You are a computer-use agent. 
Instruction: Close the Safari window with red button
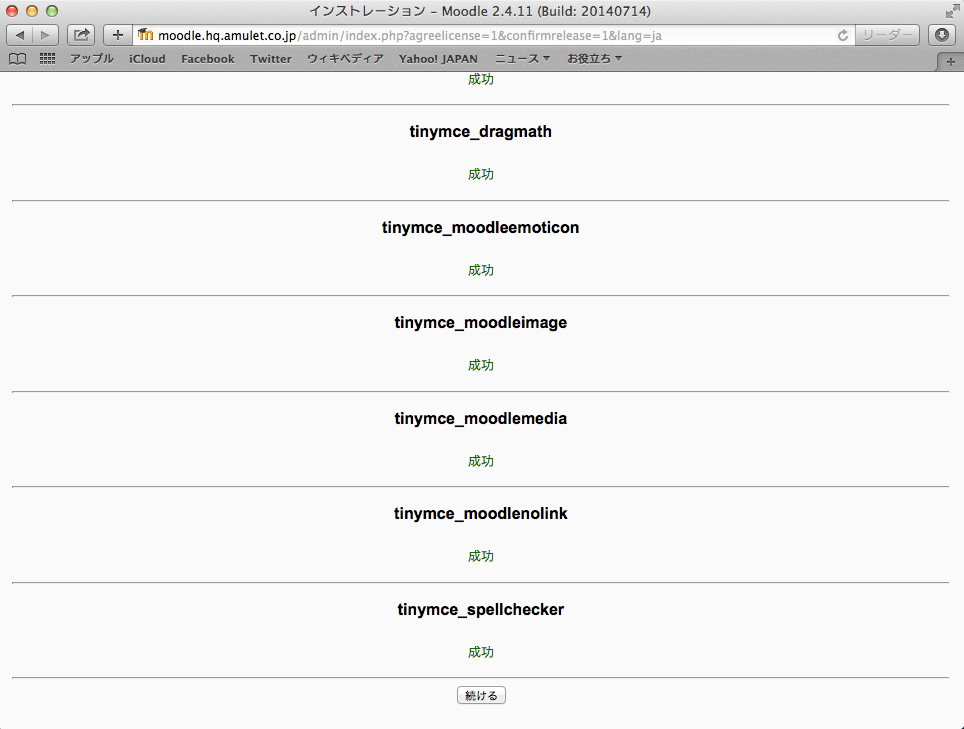12,11
